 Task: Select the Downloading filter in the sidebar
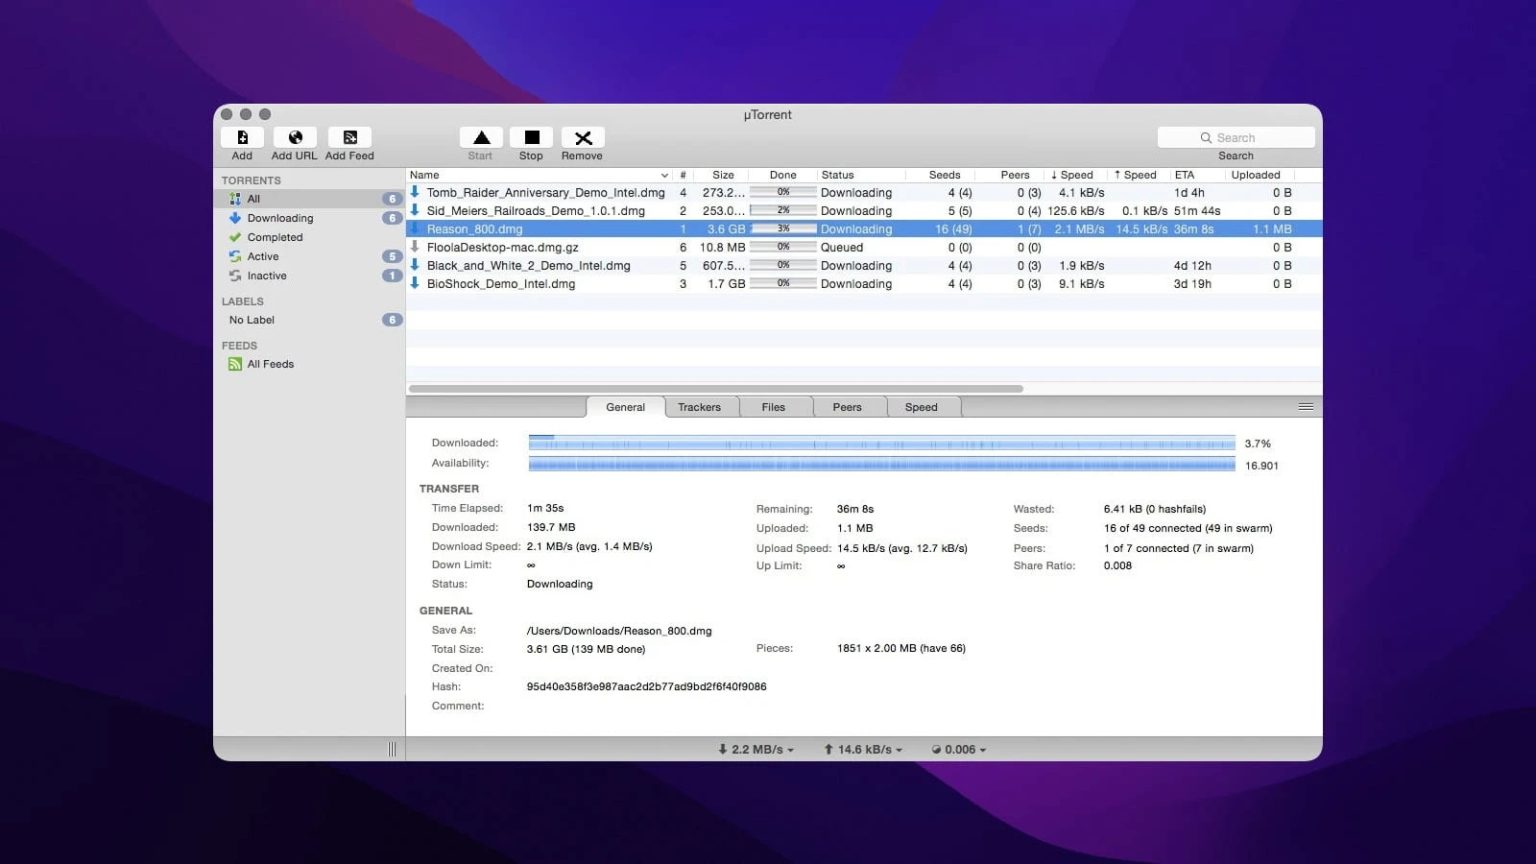click(x=280, y=217)
